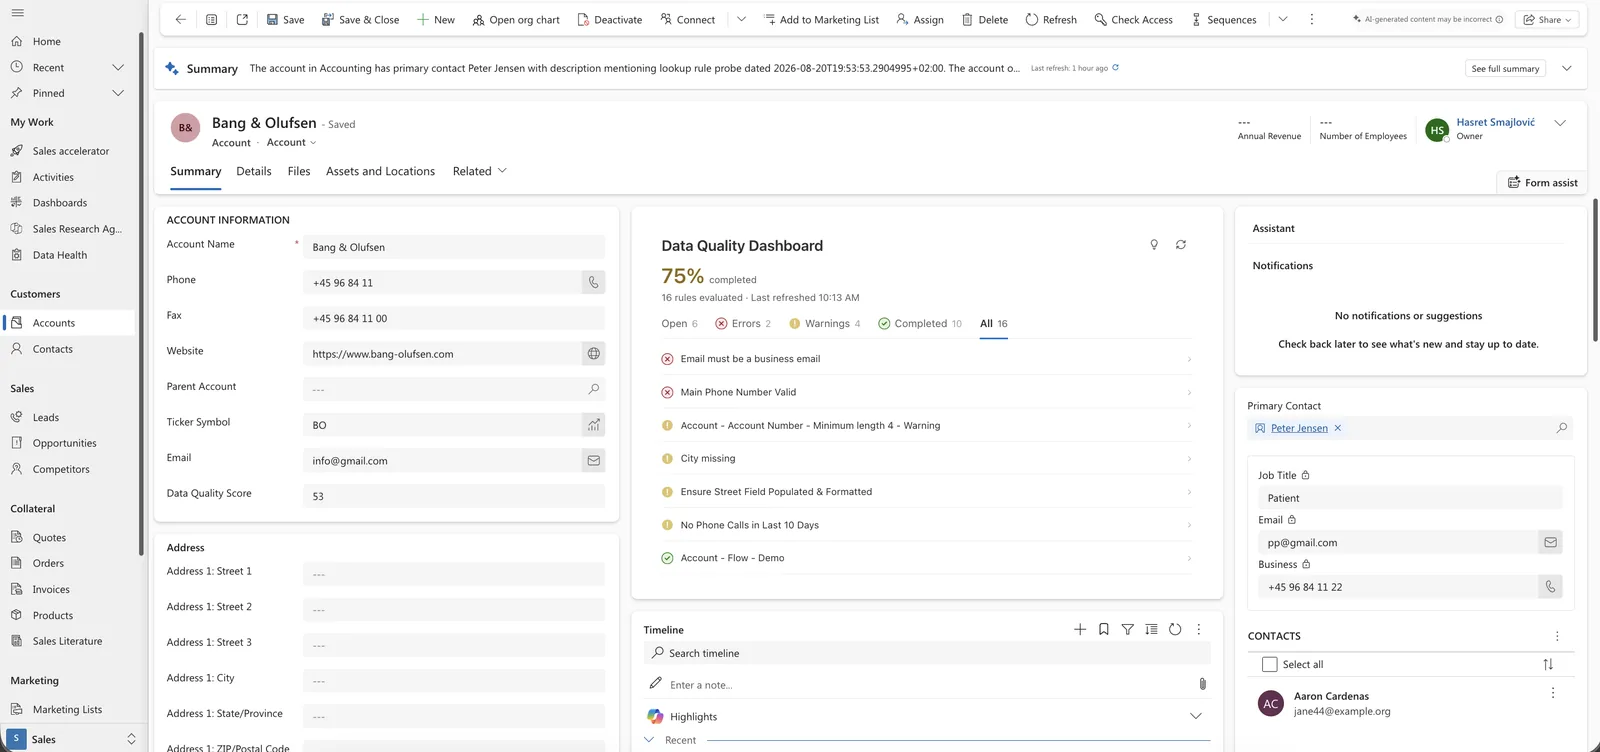This screenshot has width=1600, height=752.
Task: Expand the Recent menu
Action: tap(118, 67)
